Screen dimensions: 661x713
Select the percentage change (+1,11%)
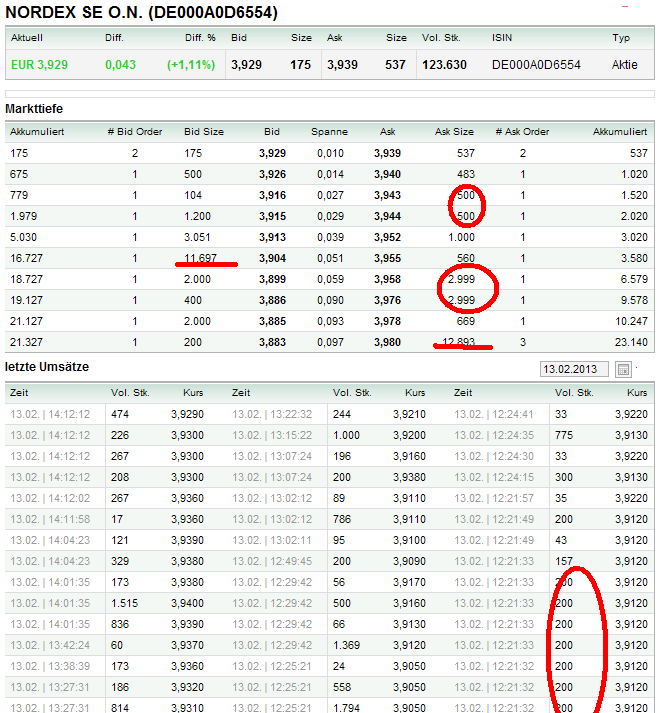(x=191, y=65)
